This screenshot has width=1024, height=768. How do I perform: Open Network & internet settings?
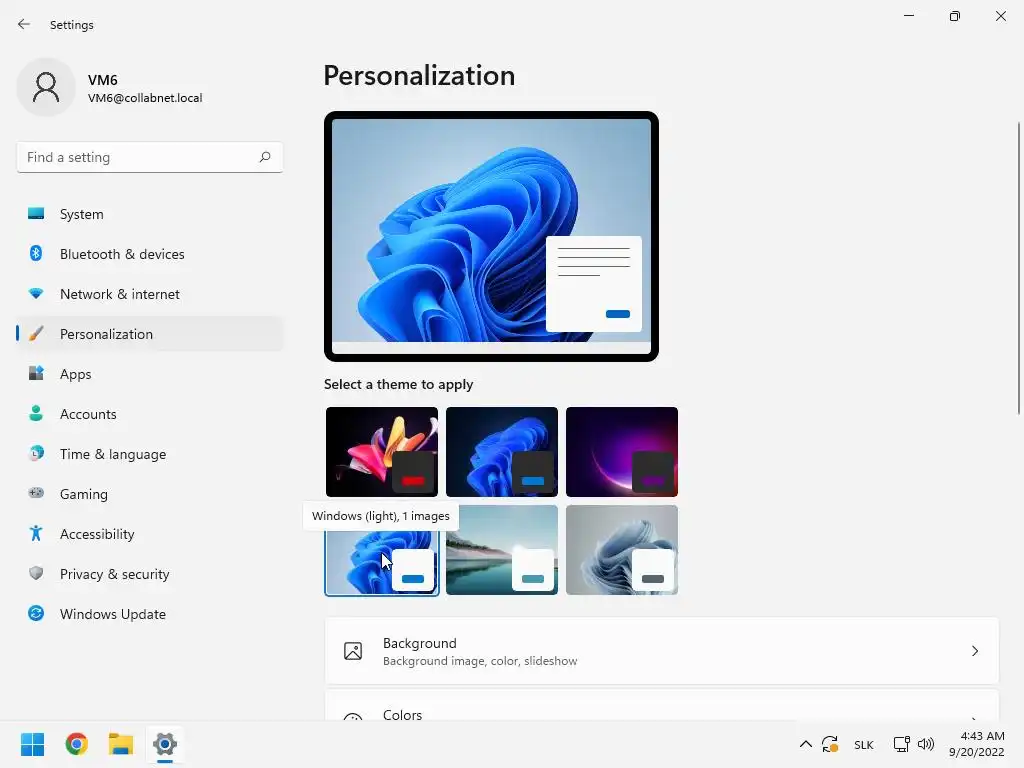(x=150, y=294)
